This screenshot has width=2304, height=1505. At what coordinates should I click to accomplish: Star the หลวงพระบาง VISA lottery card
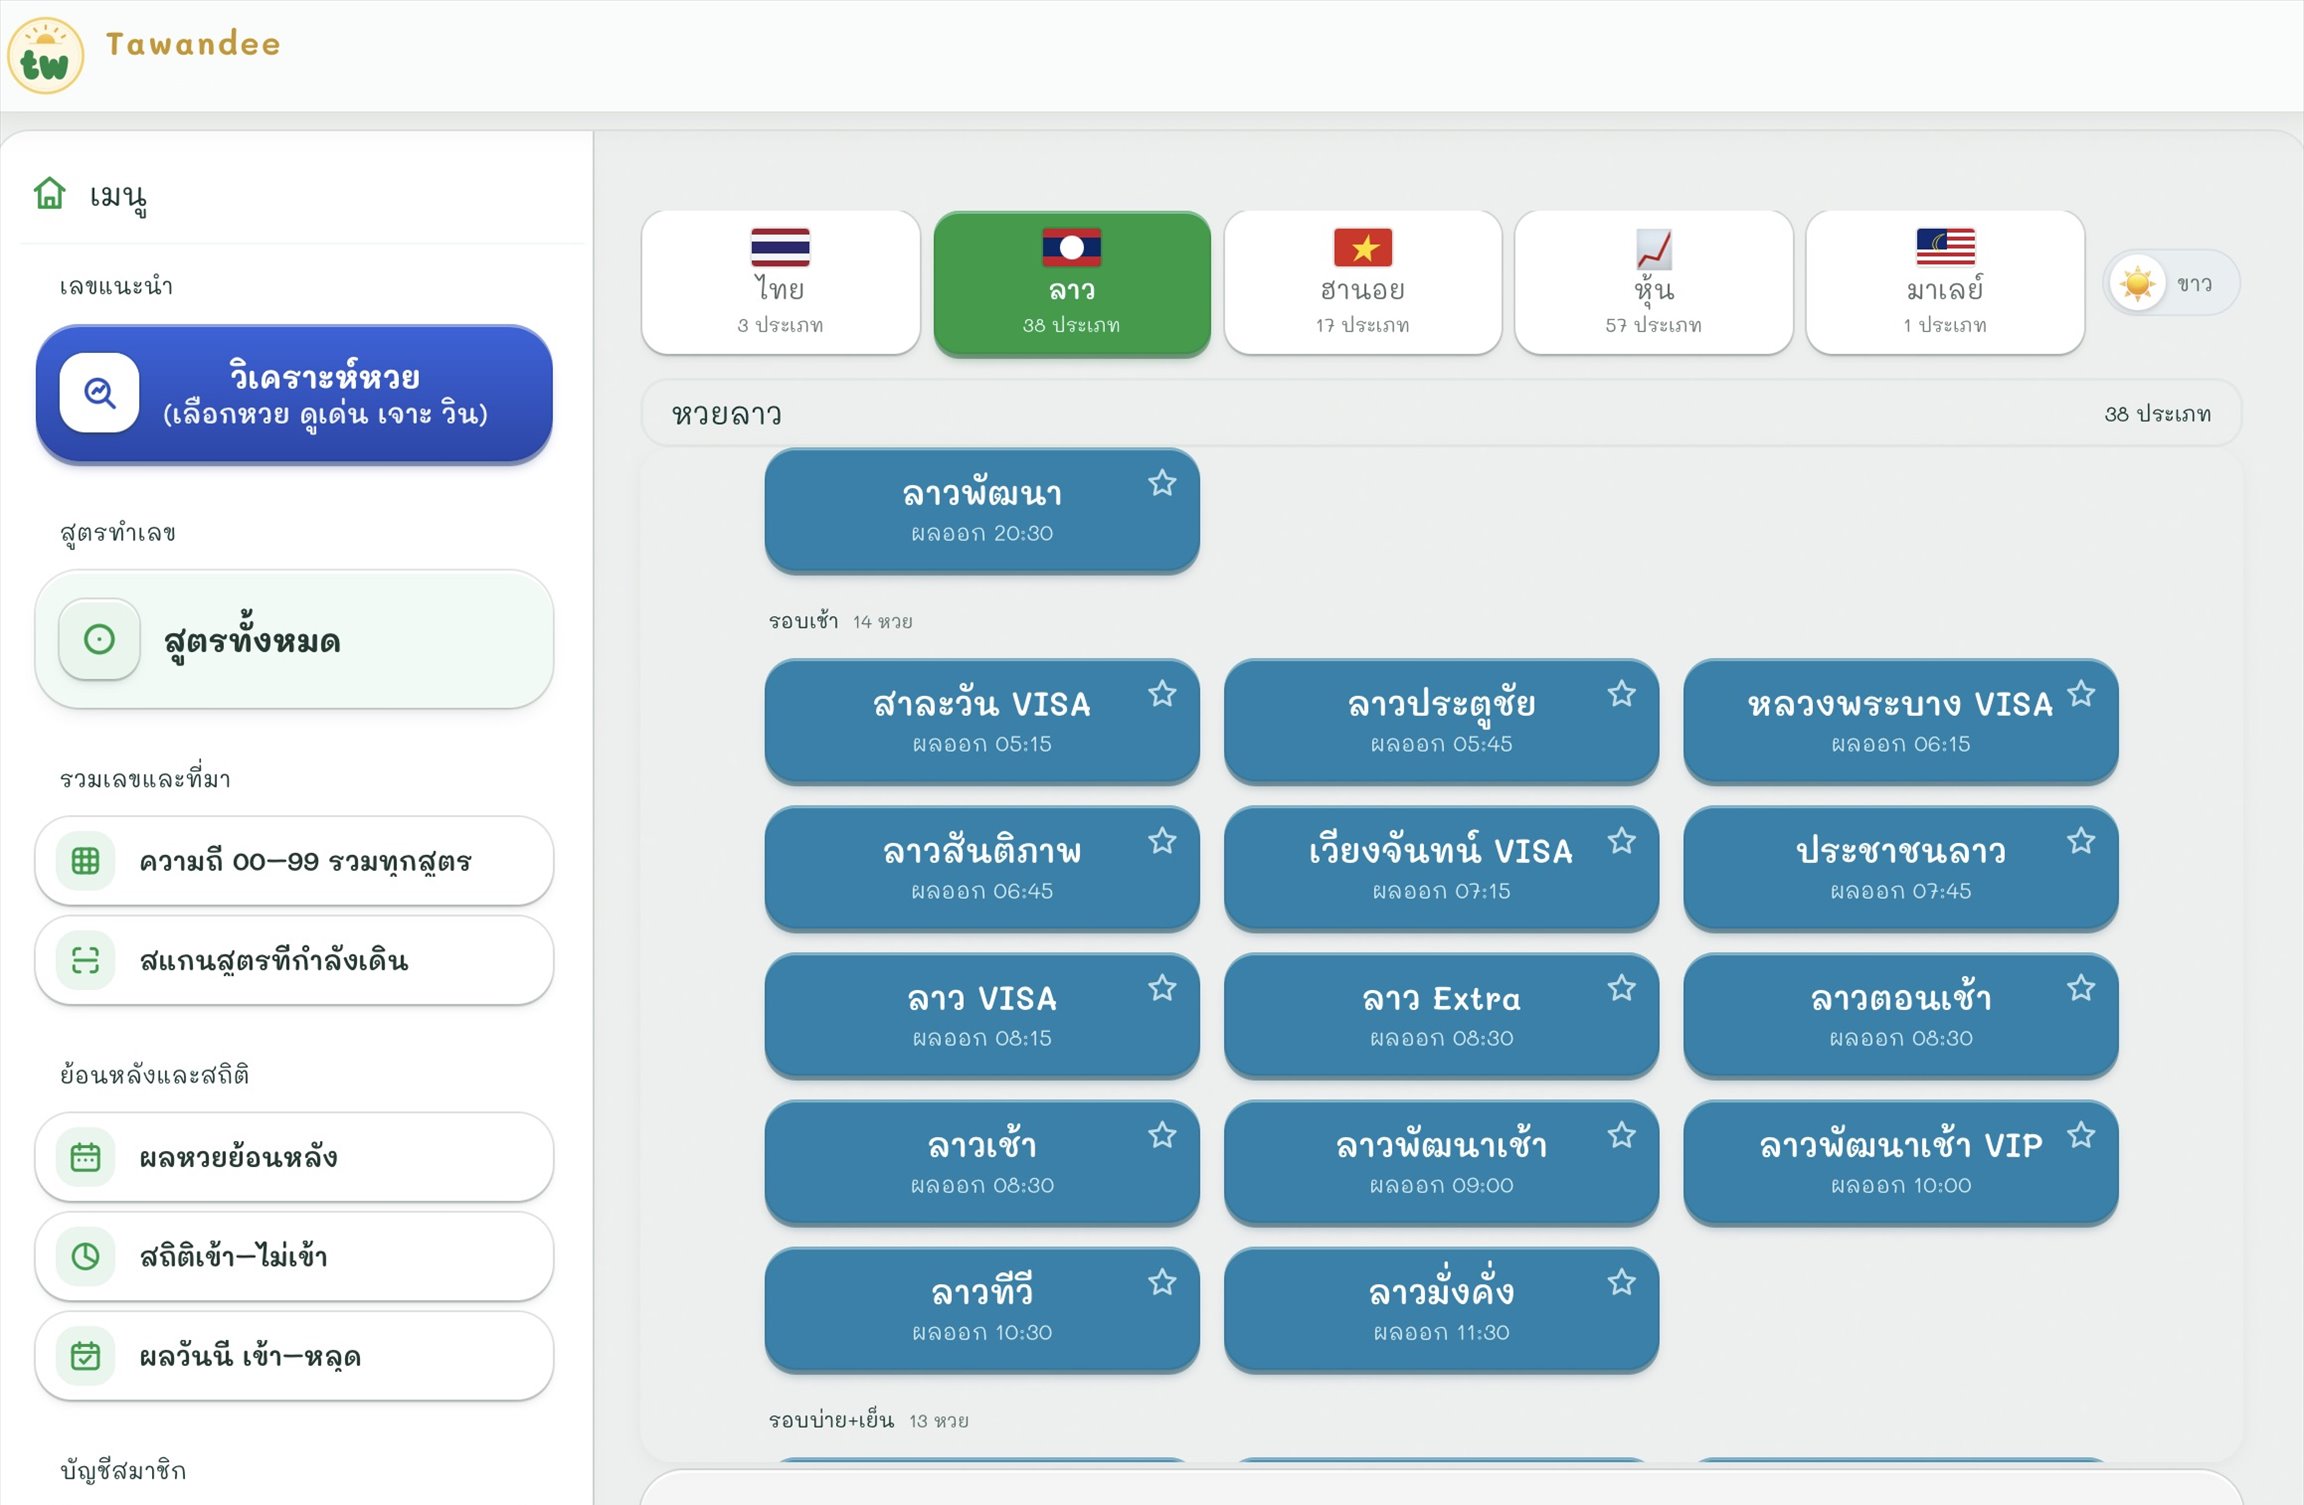2081,694
